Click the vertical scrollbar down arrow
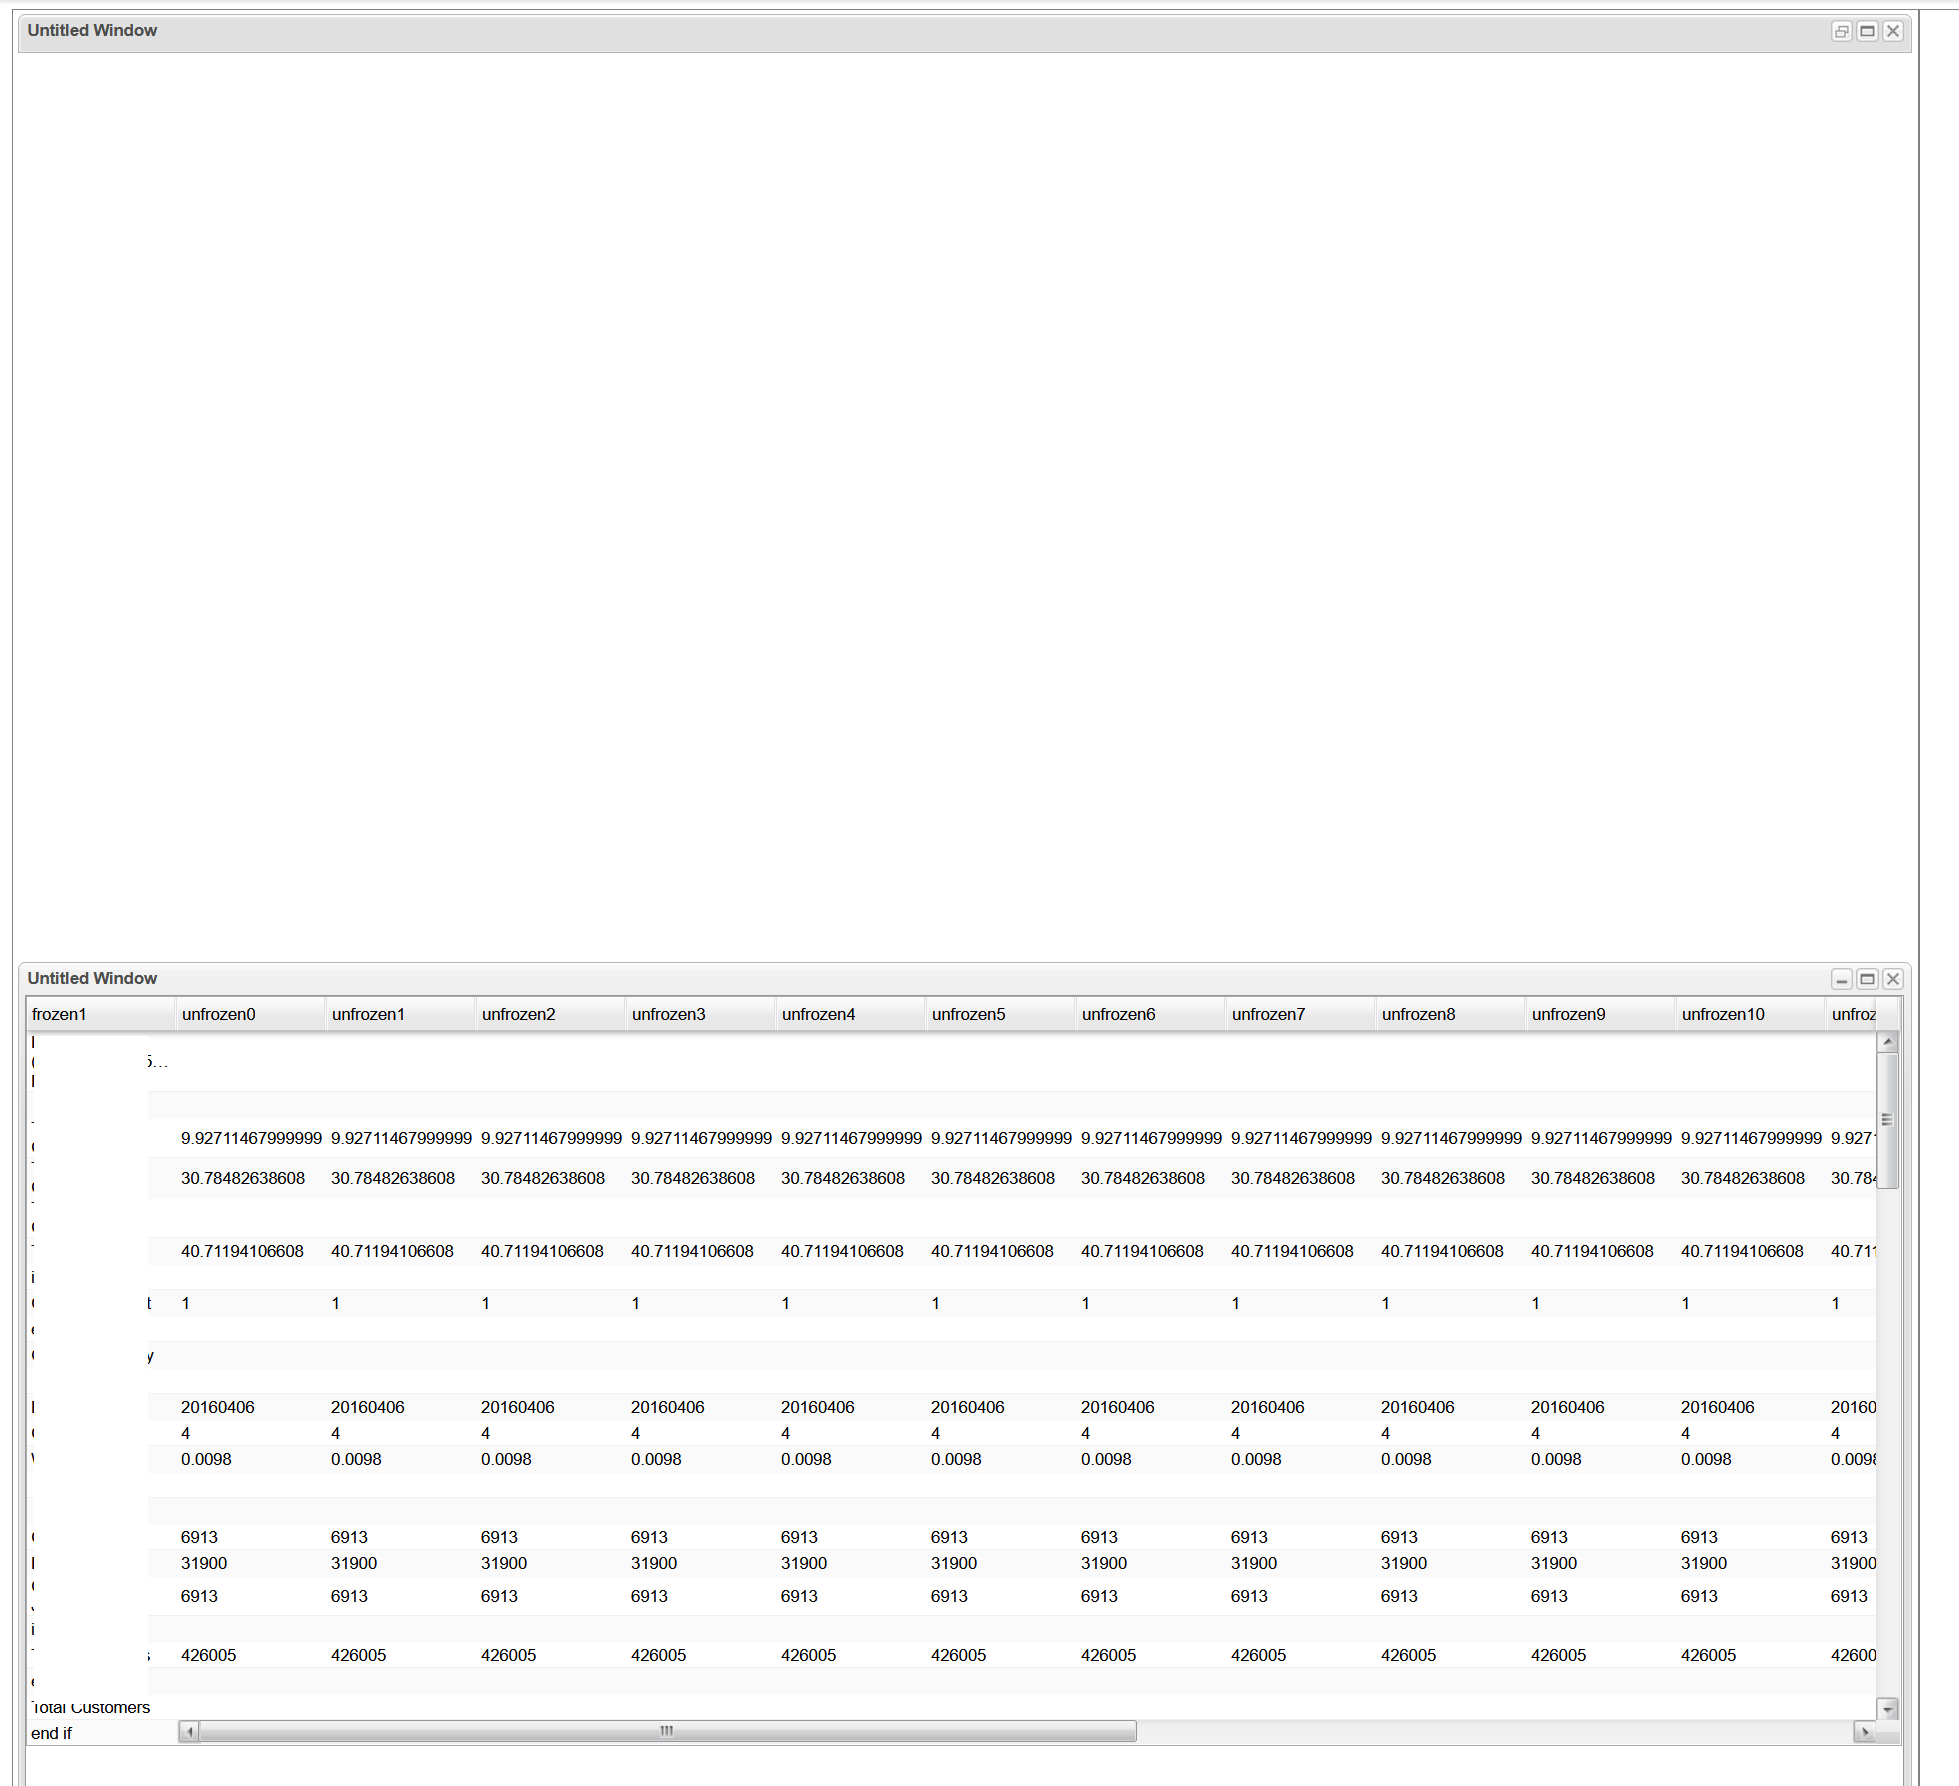 coord(1888,1709)
